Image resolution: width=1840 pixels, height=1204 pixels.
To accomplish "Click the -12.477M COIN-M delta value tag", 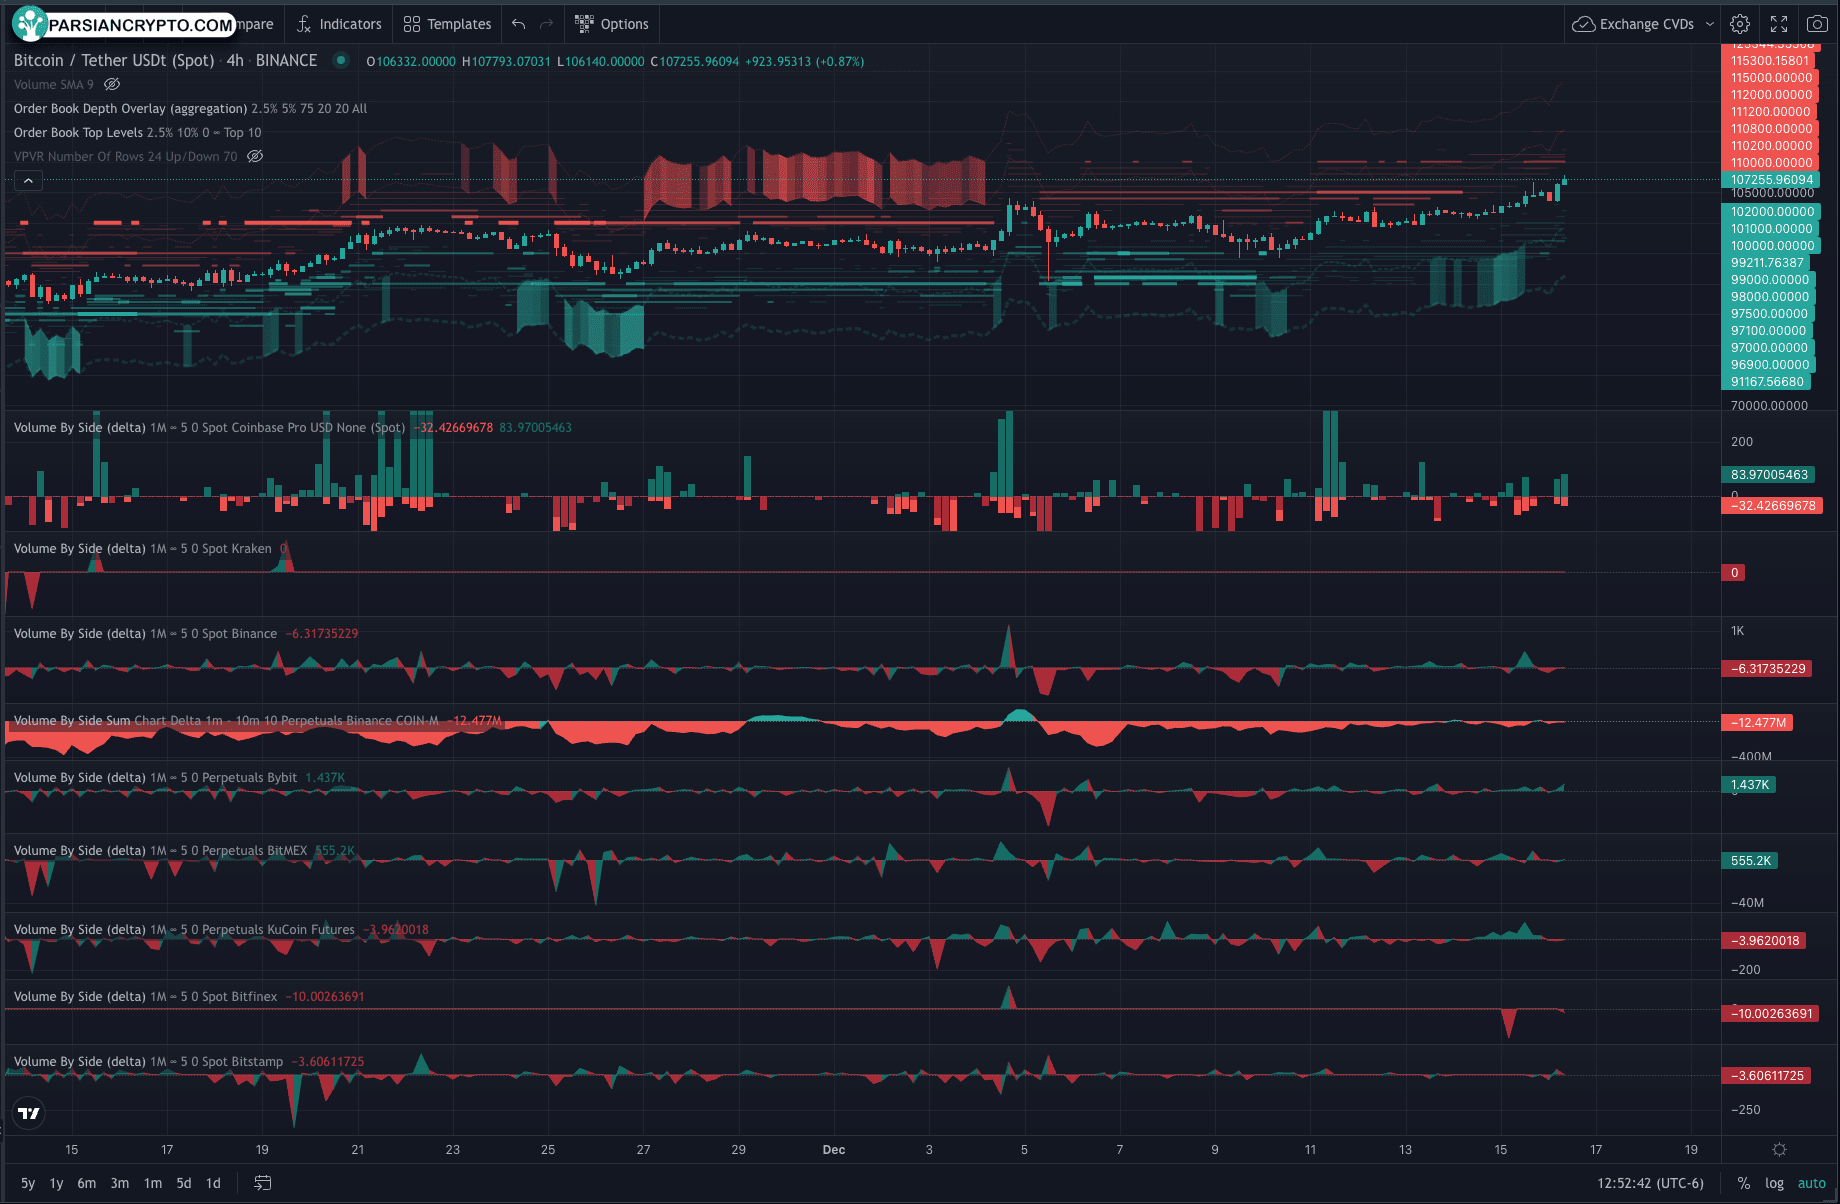I will (x=1758, y=722).
